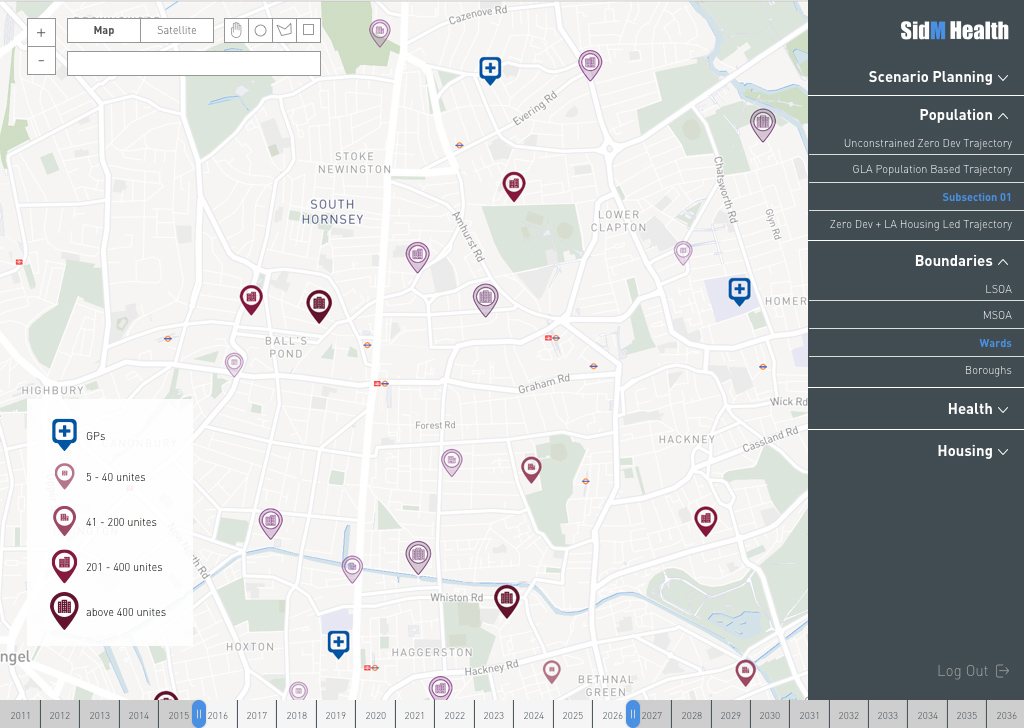
Task: Select Boroughs boundary option
Action: 988,370
